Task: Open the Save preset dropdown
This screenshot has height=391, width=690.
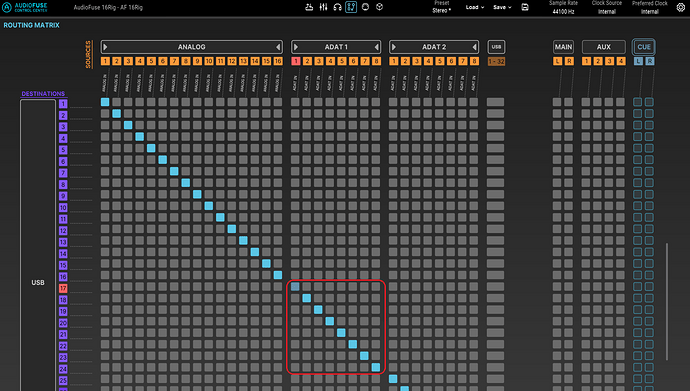Action: point(502,7)
